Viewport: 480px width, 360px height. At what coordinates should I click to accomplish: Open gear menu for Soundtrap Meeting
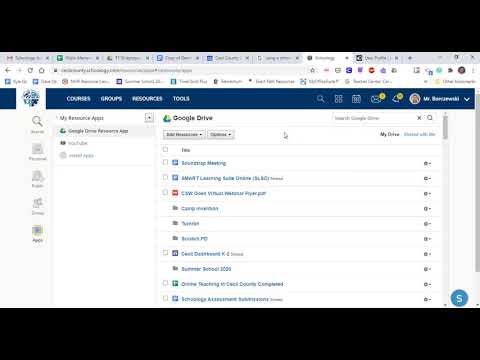[427, 163]
